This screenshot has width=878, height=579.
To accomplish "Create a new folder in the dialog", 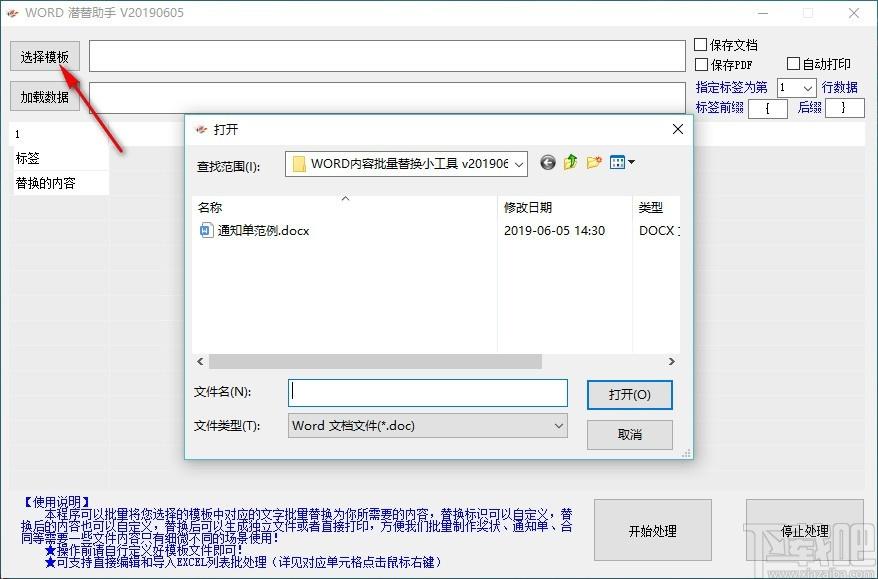I will [592, 162].
